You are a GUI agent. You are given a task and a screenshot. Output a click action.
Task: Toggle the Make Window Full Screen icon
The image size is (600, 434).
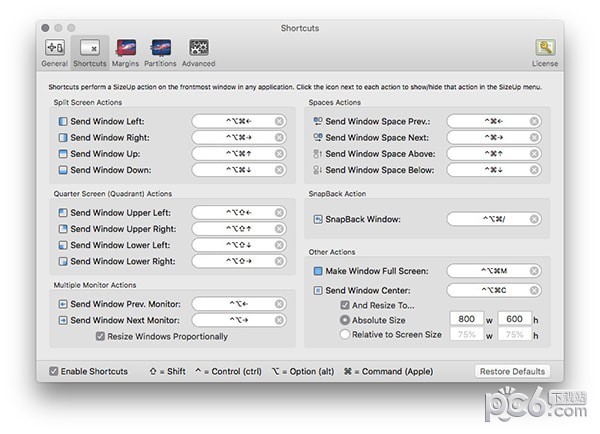(x=318, y=271)
